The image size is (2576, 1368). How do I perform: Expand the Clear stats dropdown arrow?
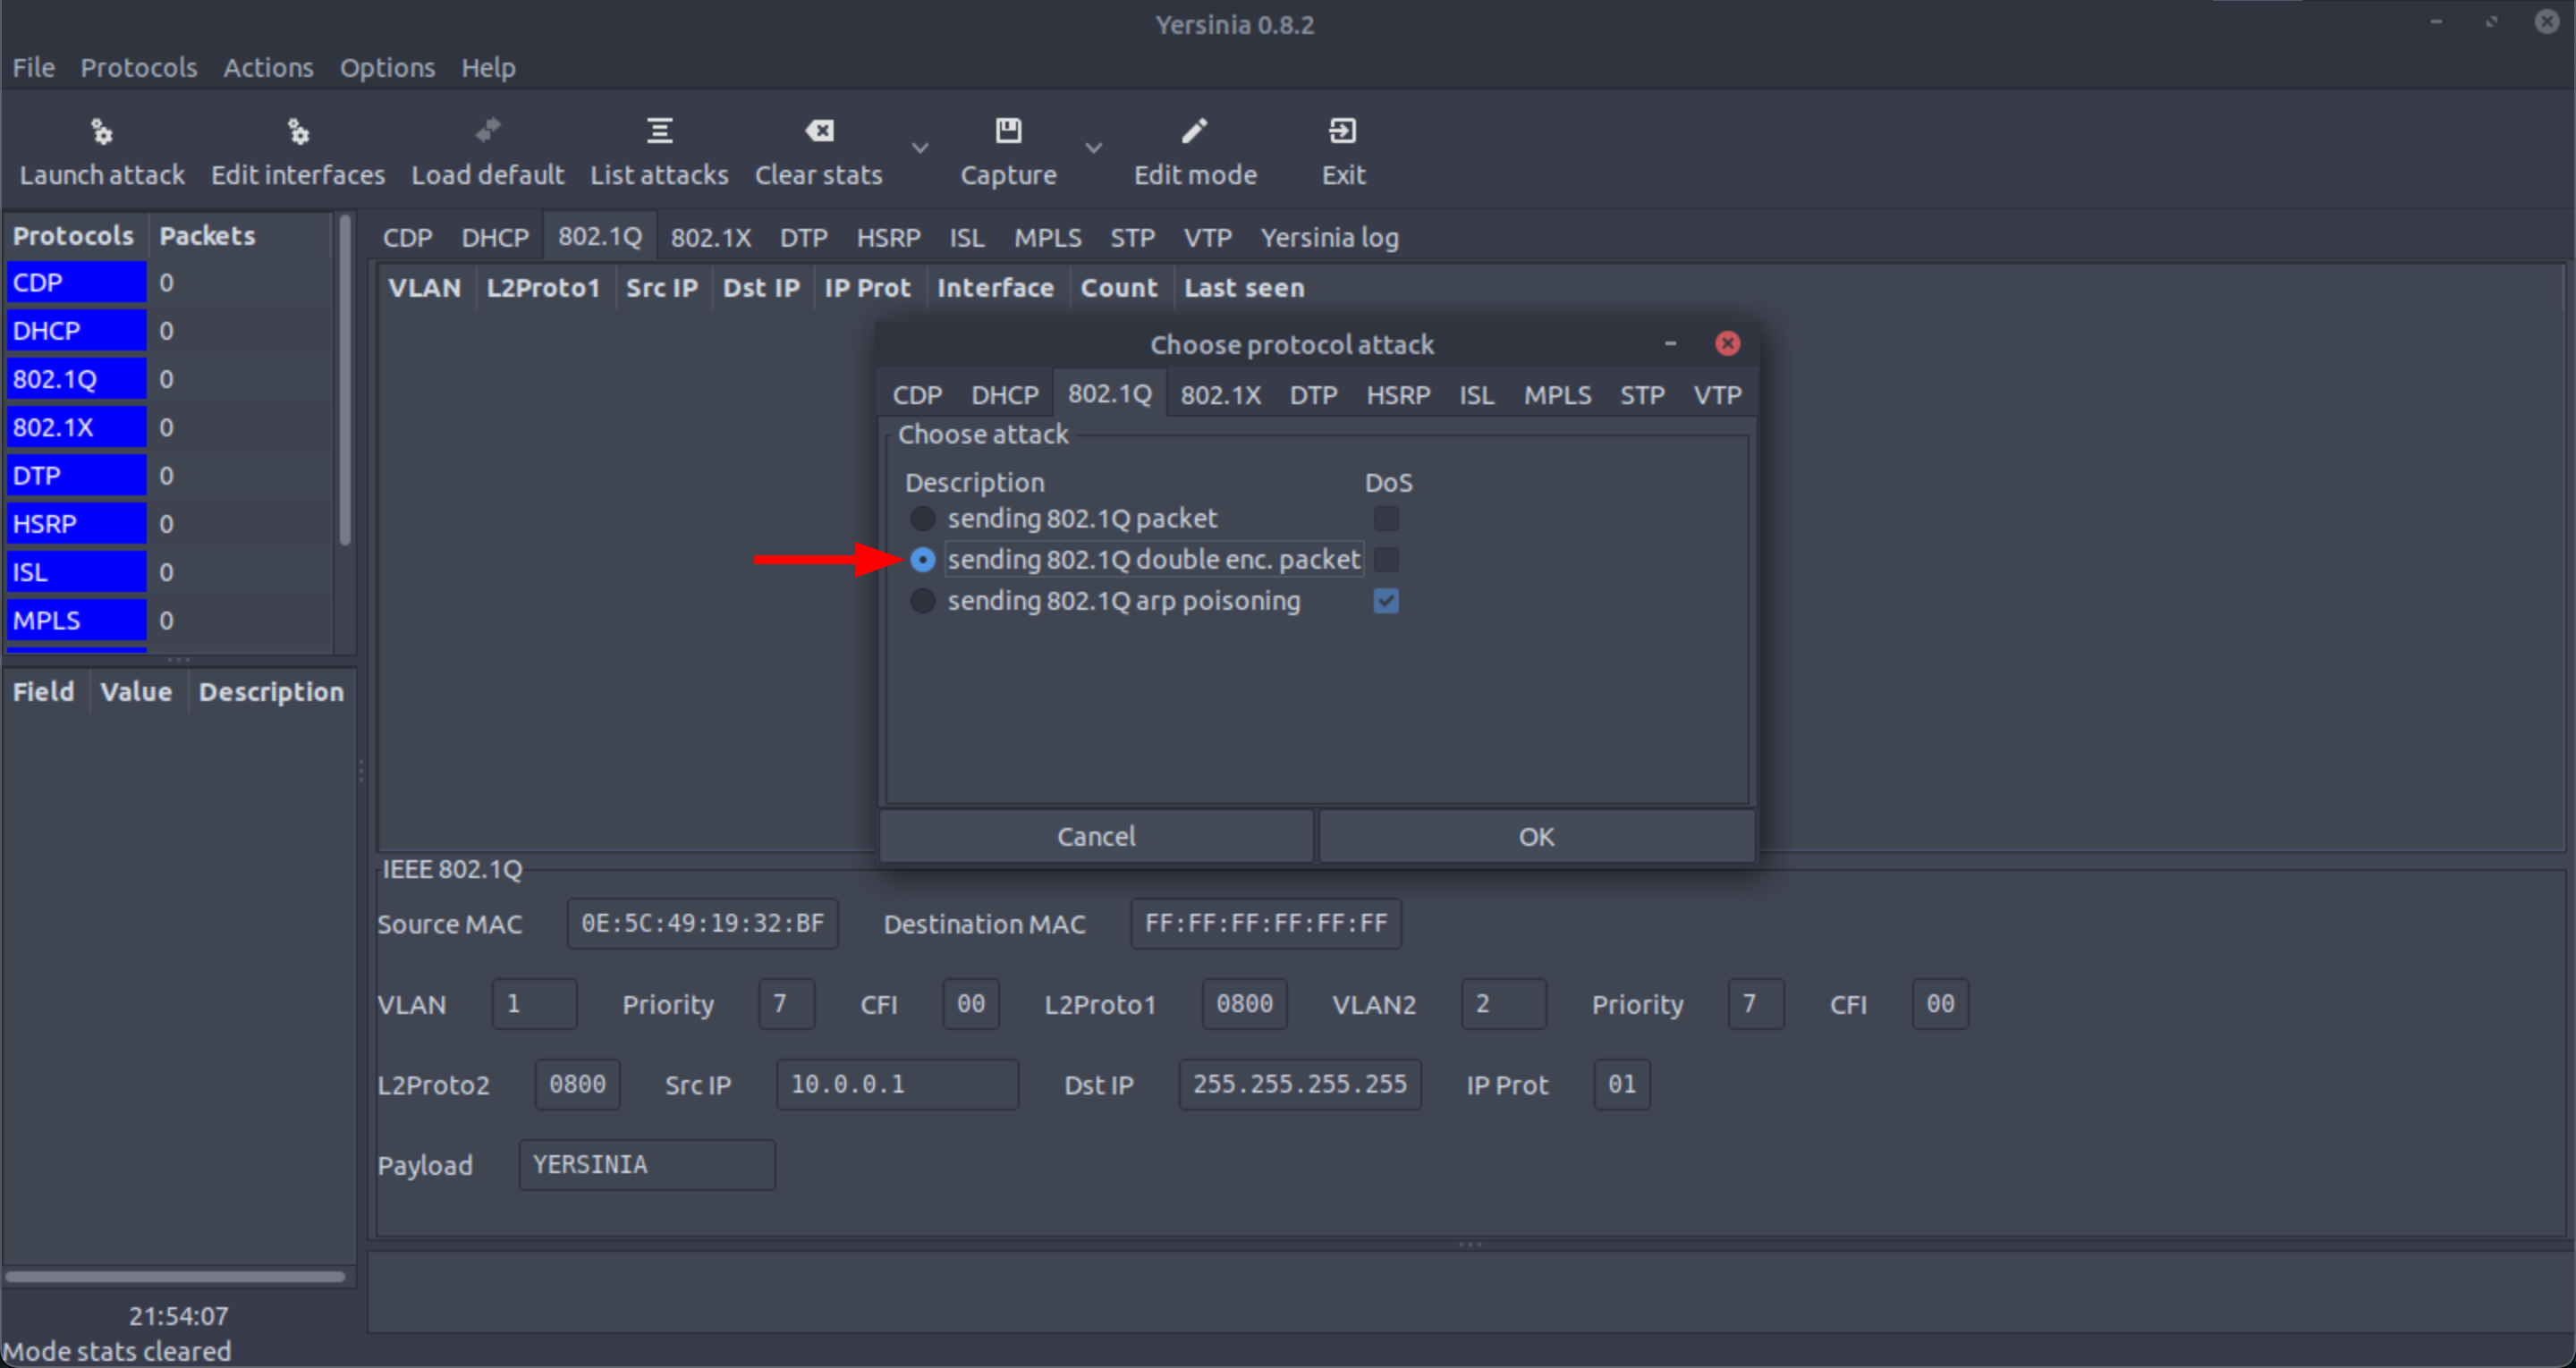pos(920,148)
